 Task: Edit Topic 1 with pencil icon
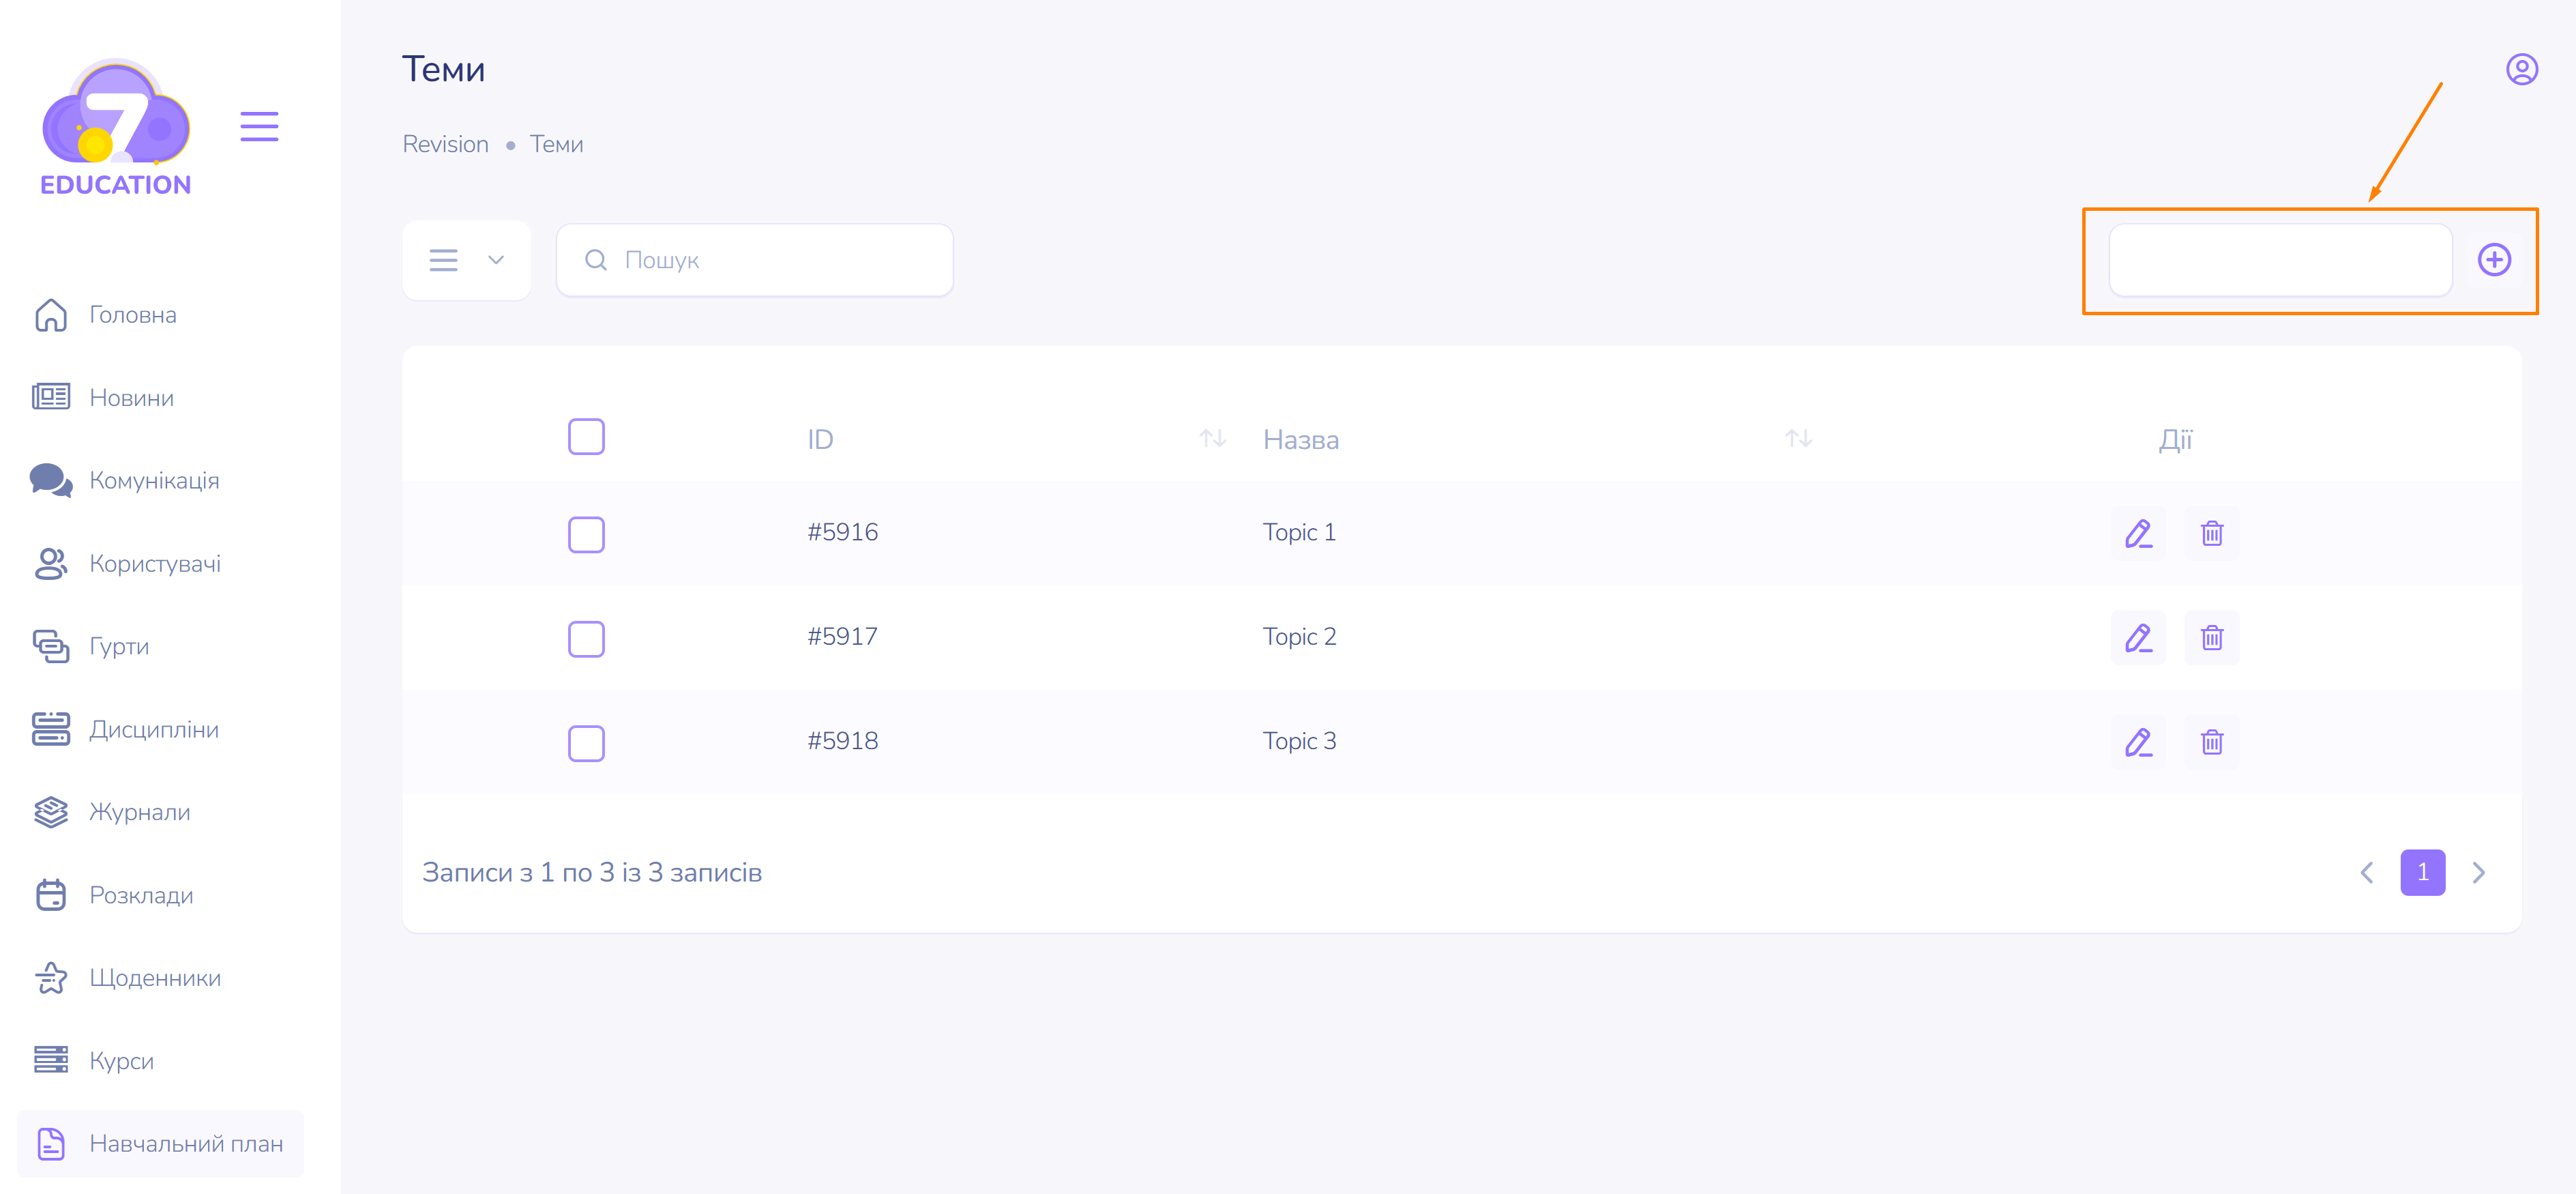pyautogui.click(x=2138, y=533)
